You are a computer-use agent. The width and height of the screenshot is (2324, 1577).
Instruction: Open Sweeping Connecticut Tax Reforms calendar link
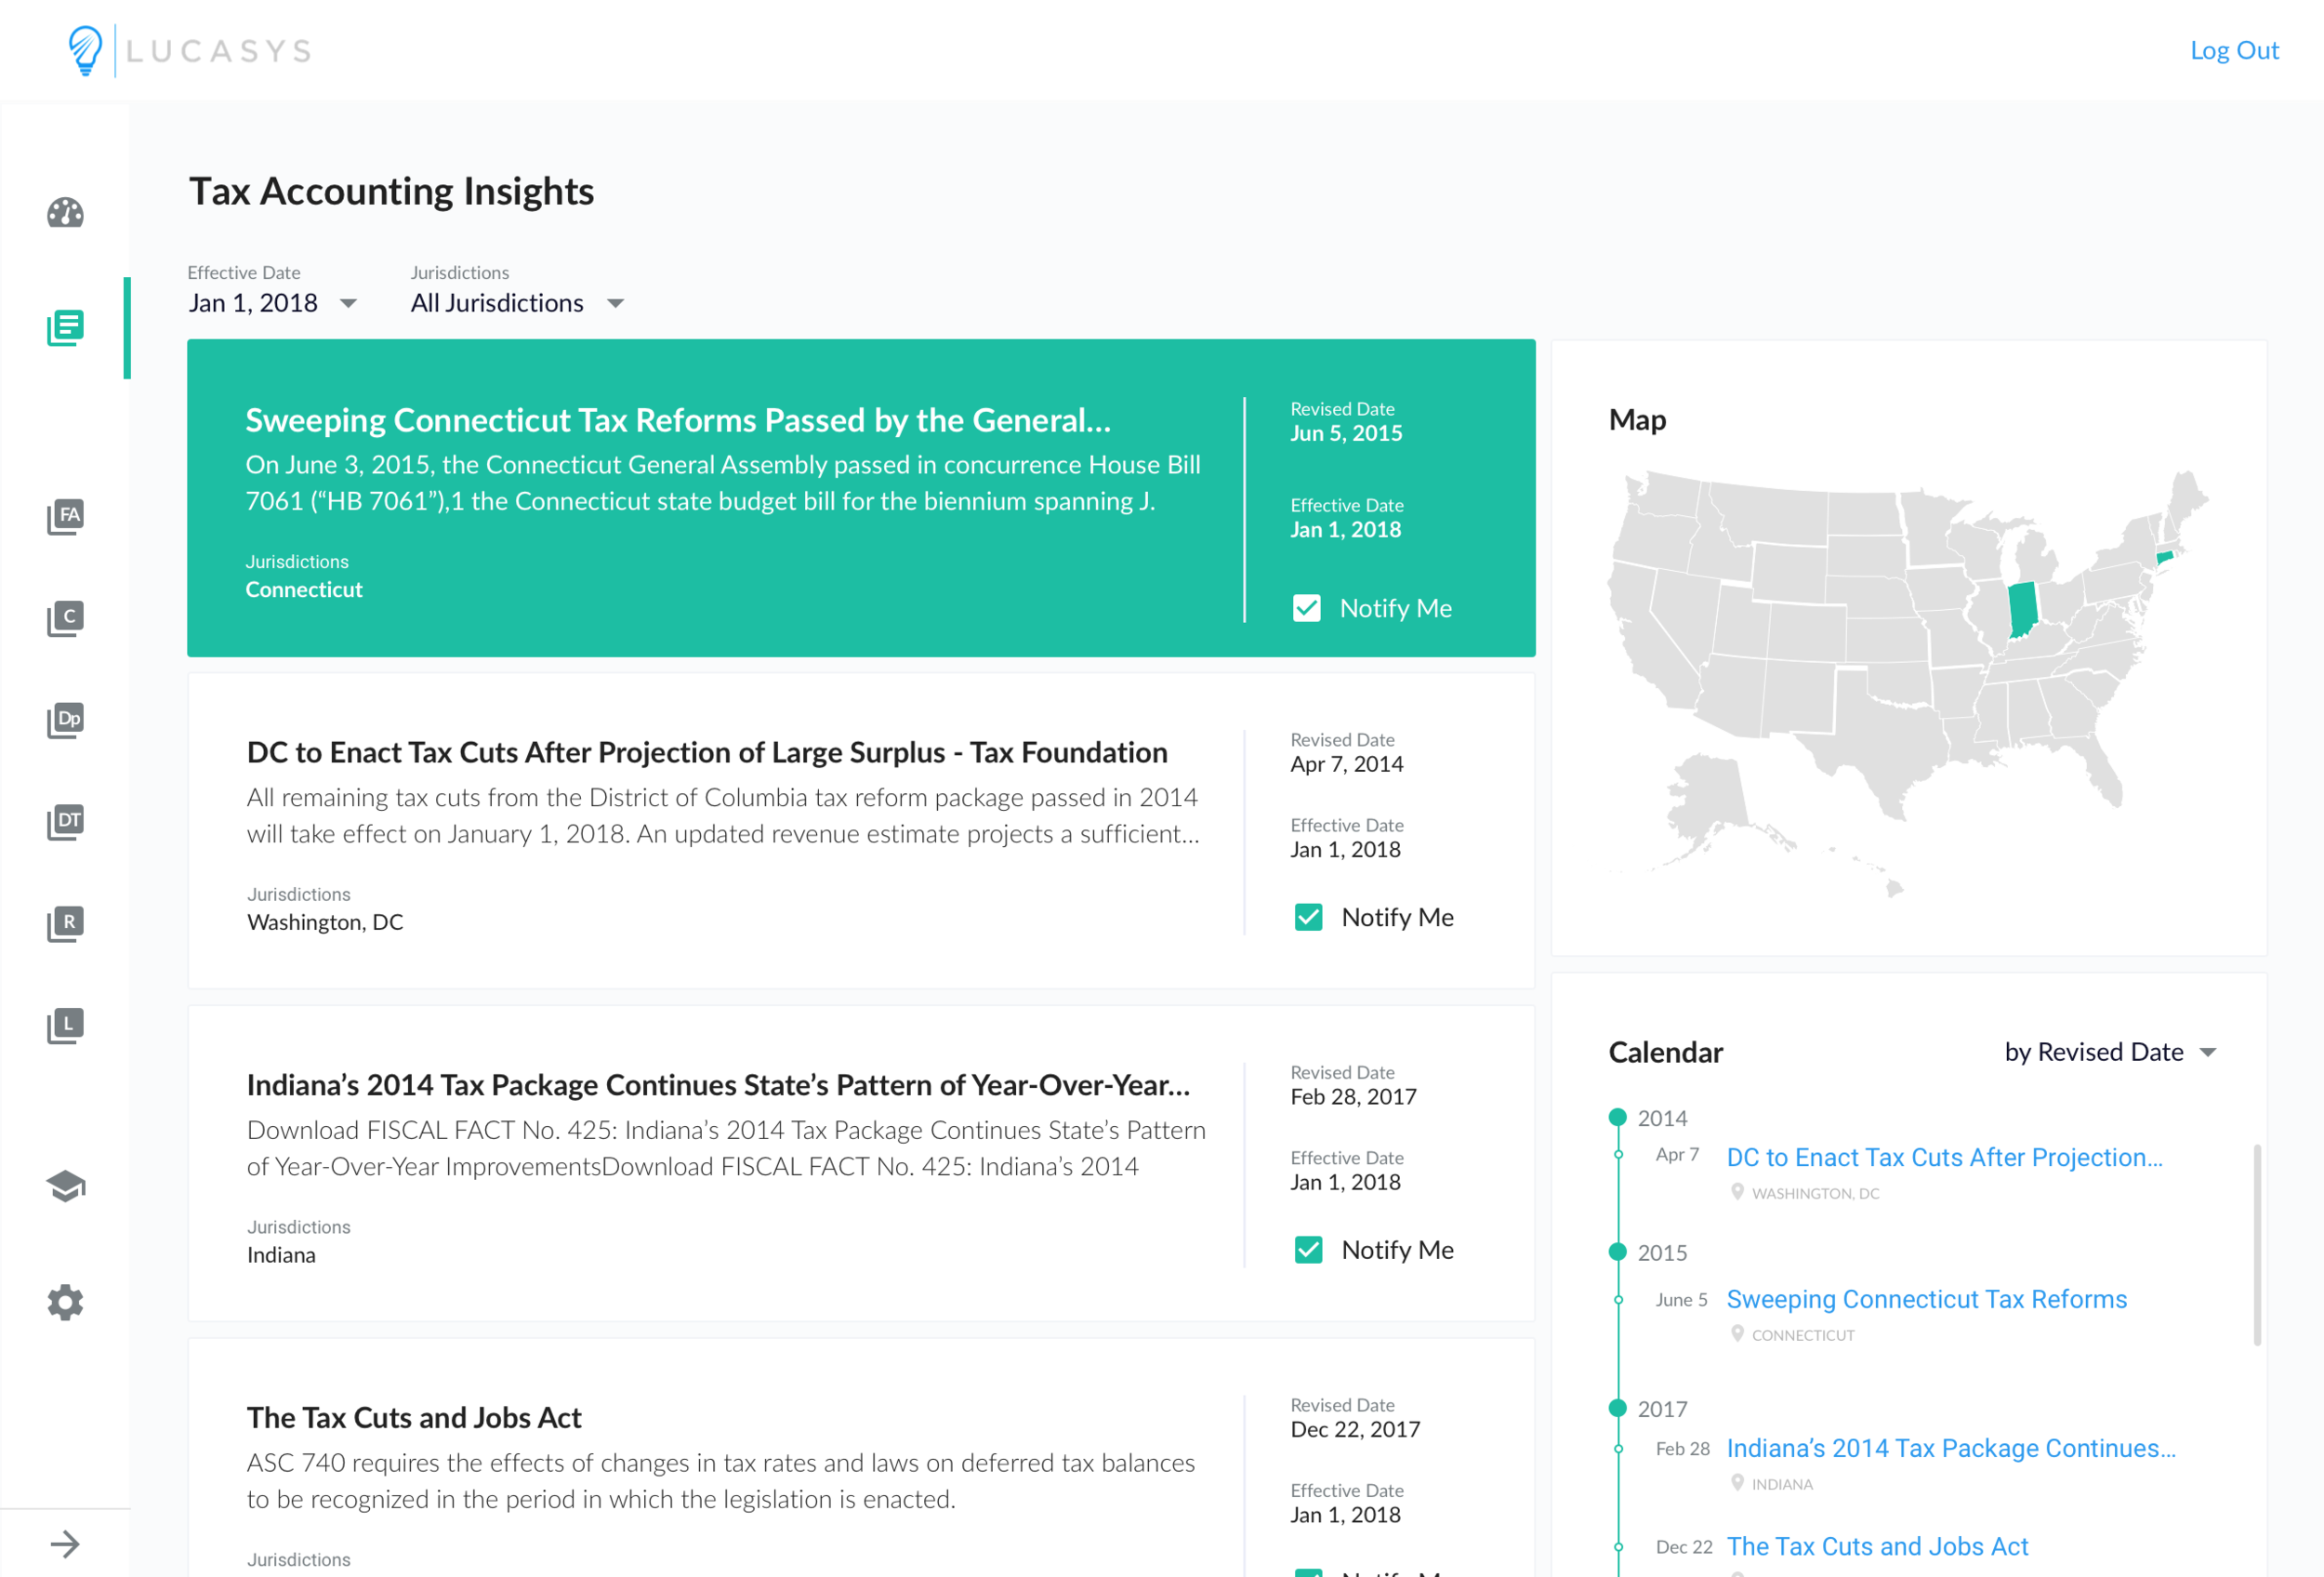pyautogui.click(x=1926, y=1299)
